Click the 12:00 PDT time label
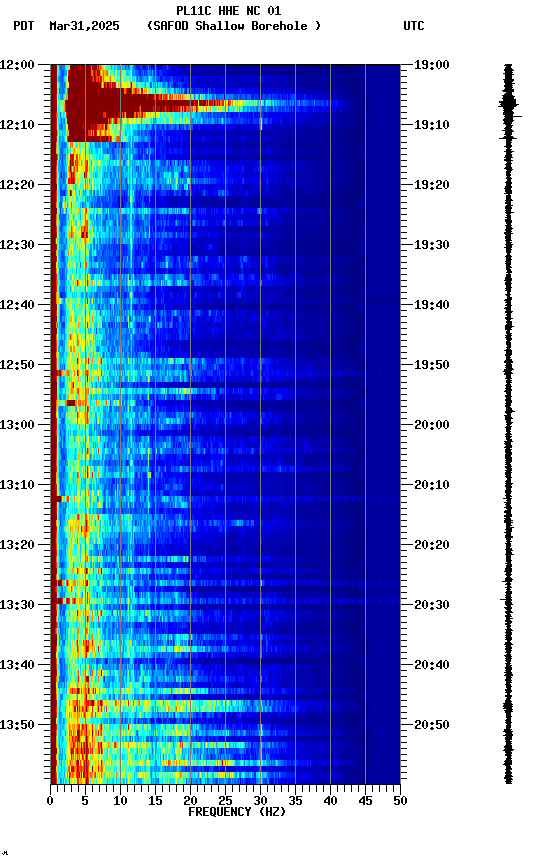 click(x=17, y=65)
